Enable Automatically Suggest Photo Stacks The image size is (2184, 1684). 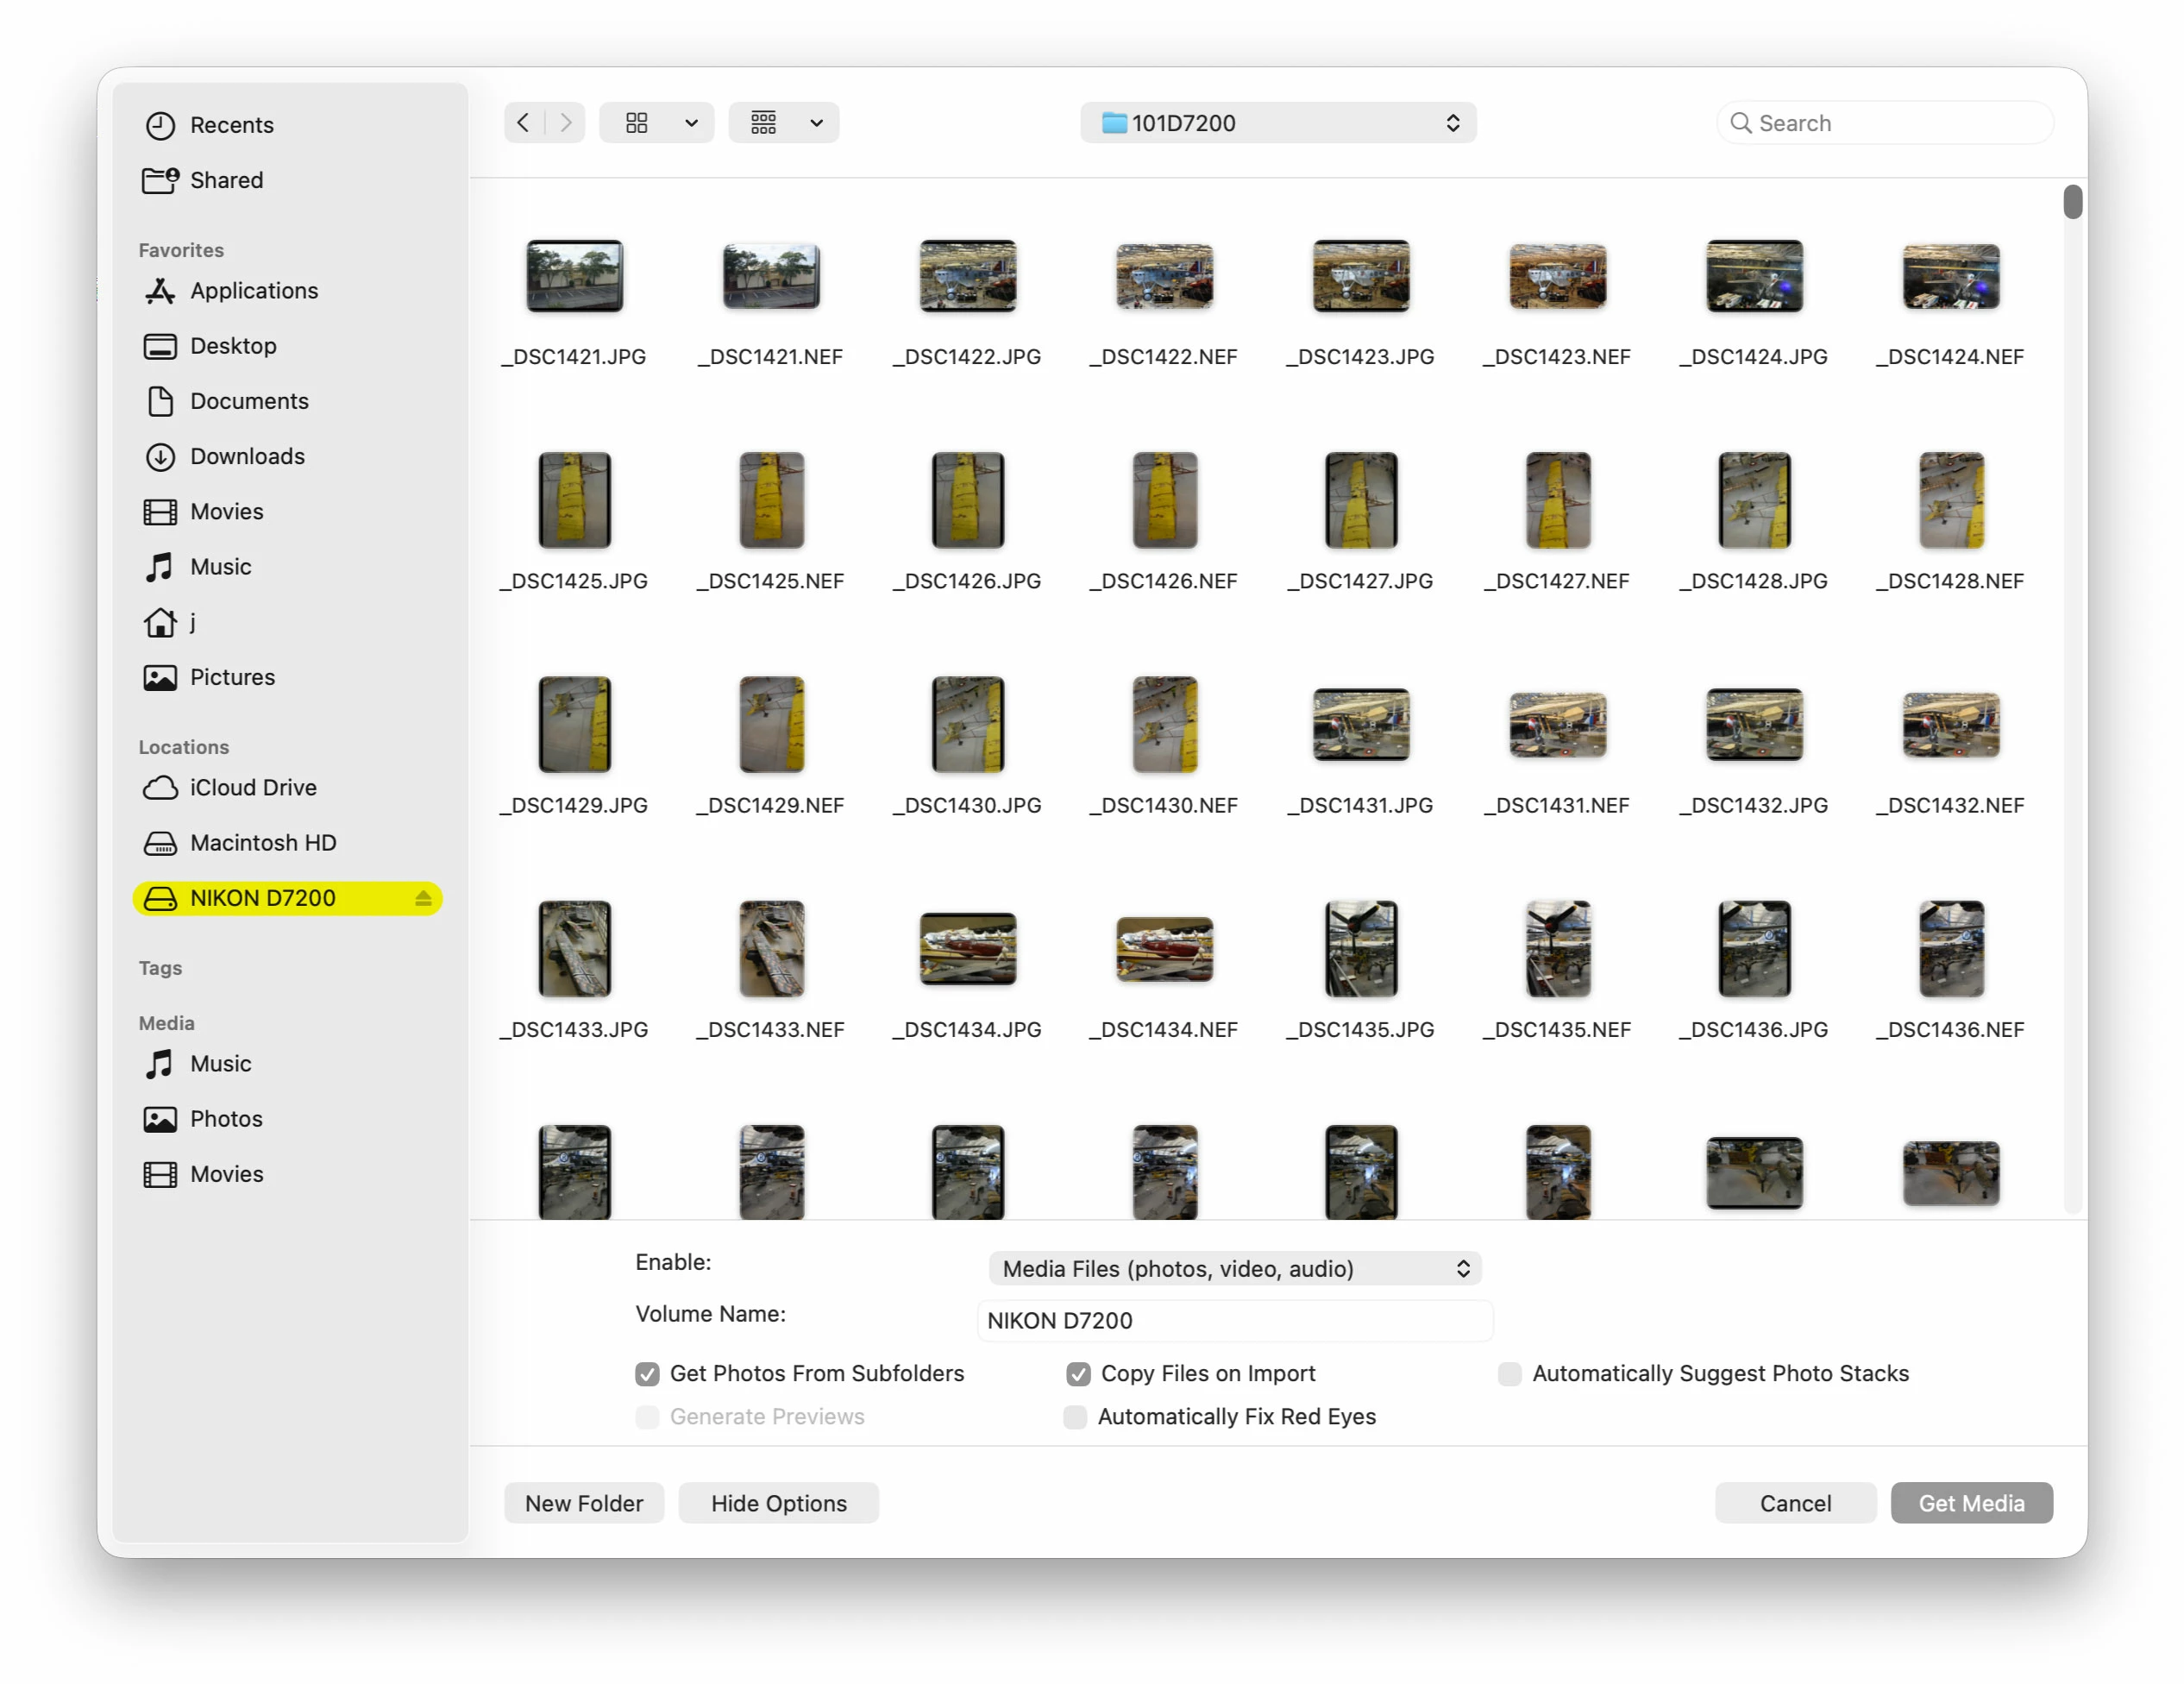1510,1374
